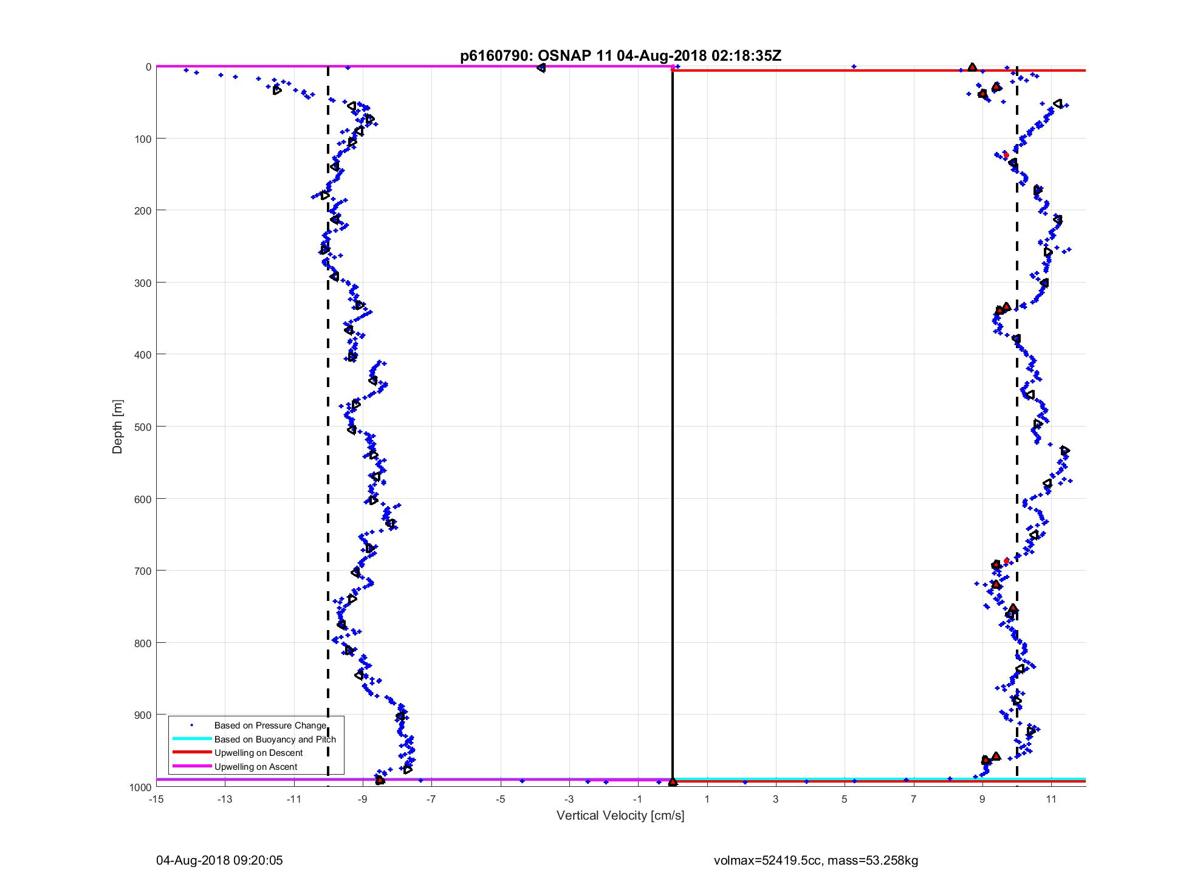Click the y-axis tick label "1000"
The width and height of the screenshot is (1200, 885).
click(139, 787)
